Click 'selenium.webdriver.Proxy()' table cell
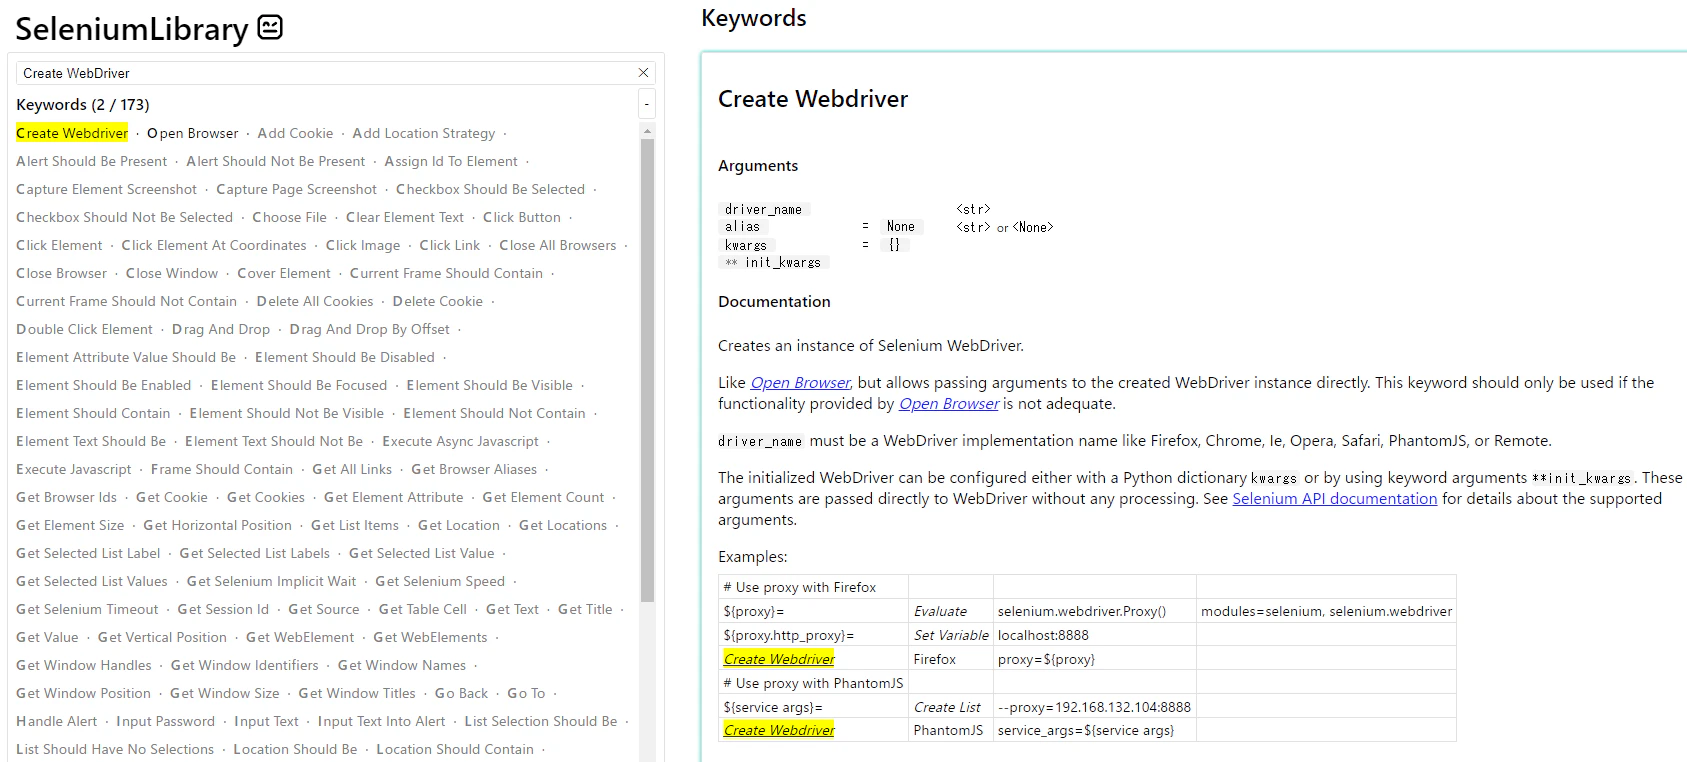The image size is (1687, 762). point(1094,611)
